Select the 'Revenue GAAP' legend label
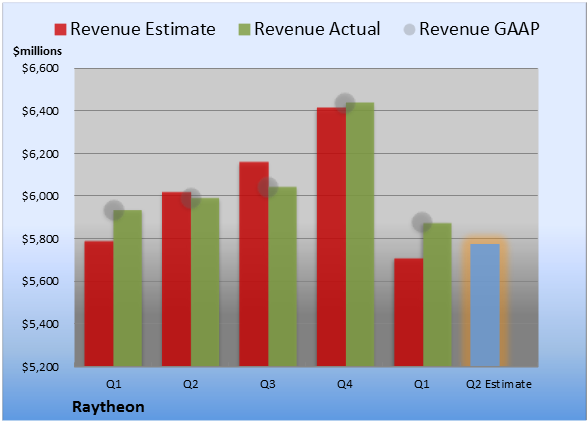The height and width of the screenshot is (422, 588). click(479, 29)
